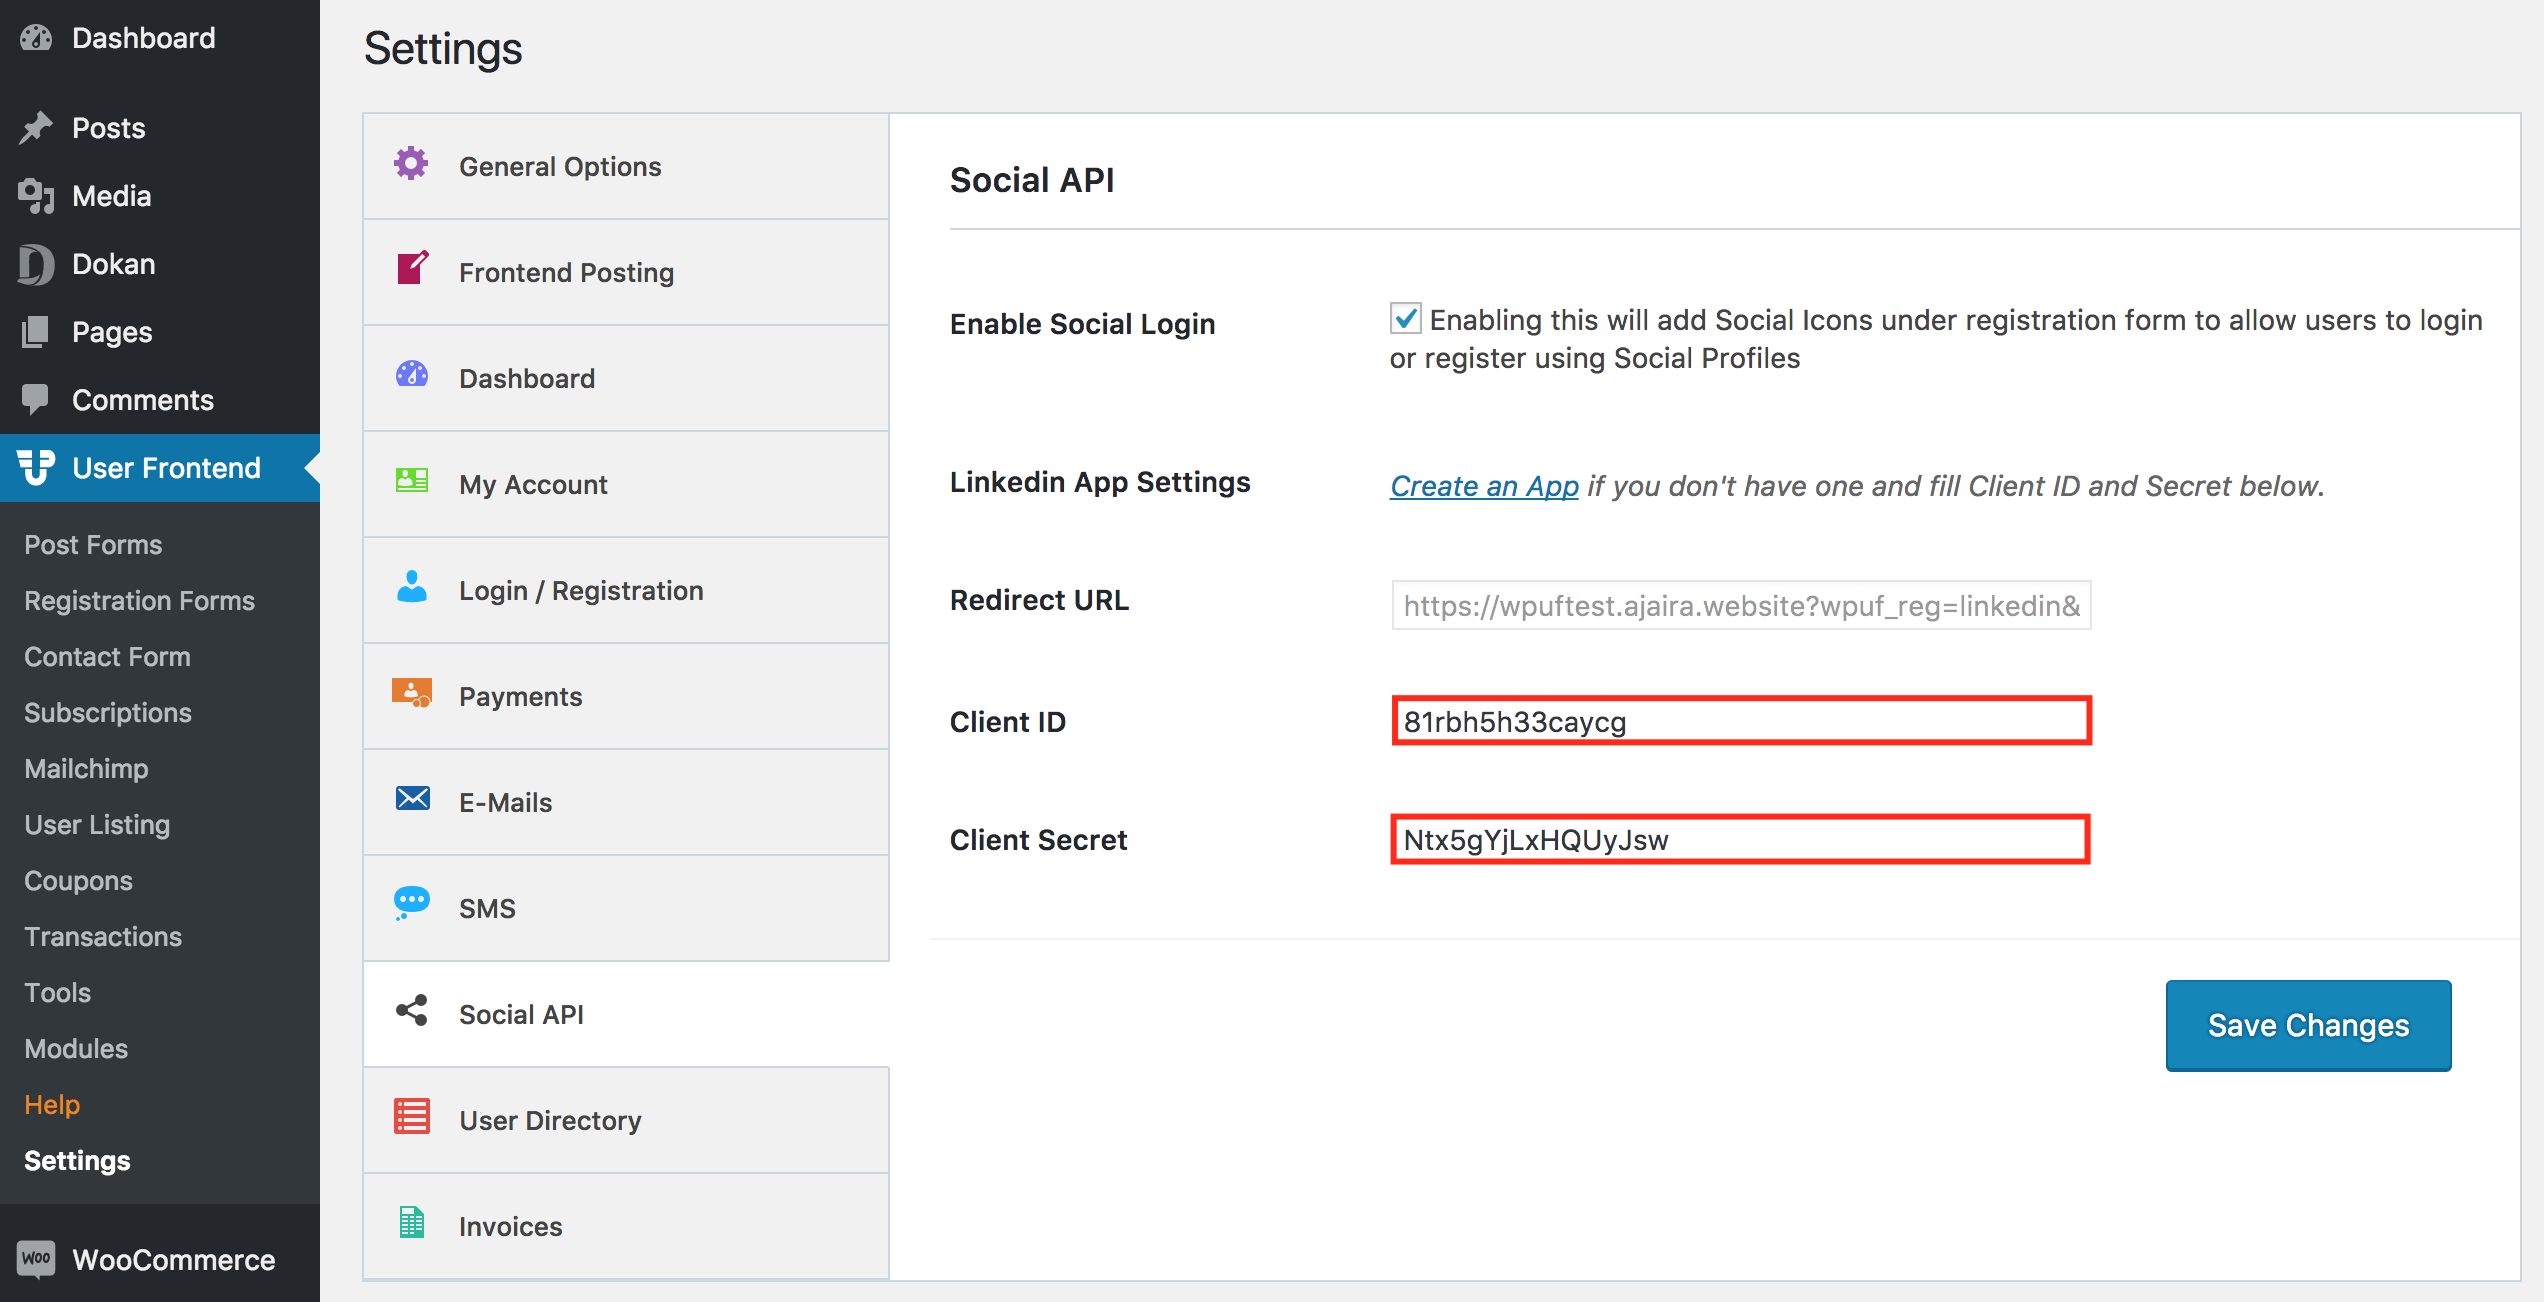Go to Contact Form submenu

pos(107,656)
